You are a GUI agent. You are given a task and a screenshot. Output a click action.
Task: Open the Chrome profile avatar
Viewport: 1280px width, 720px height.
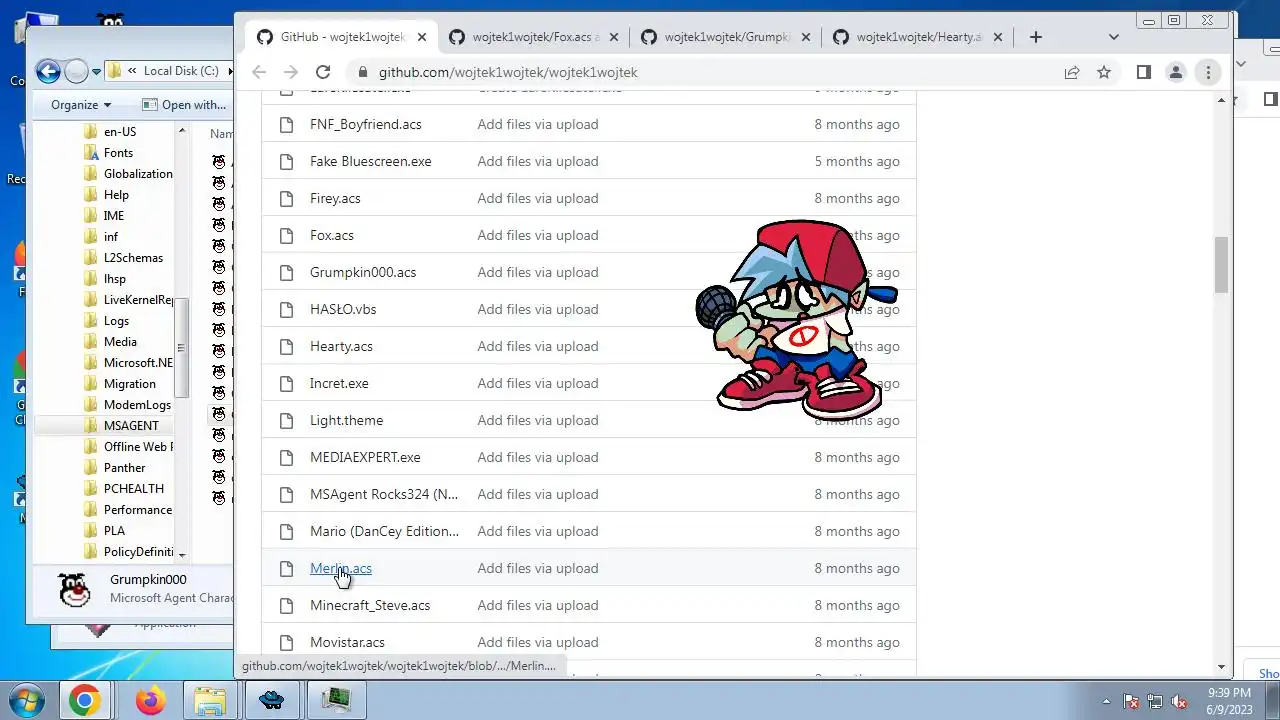(1176, 72)
